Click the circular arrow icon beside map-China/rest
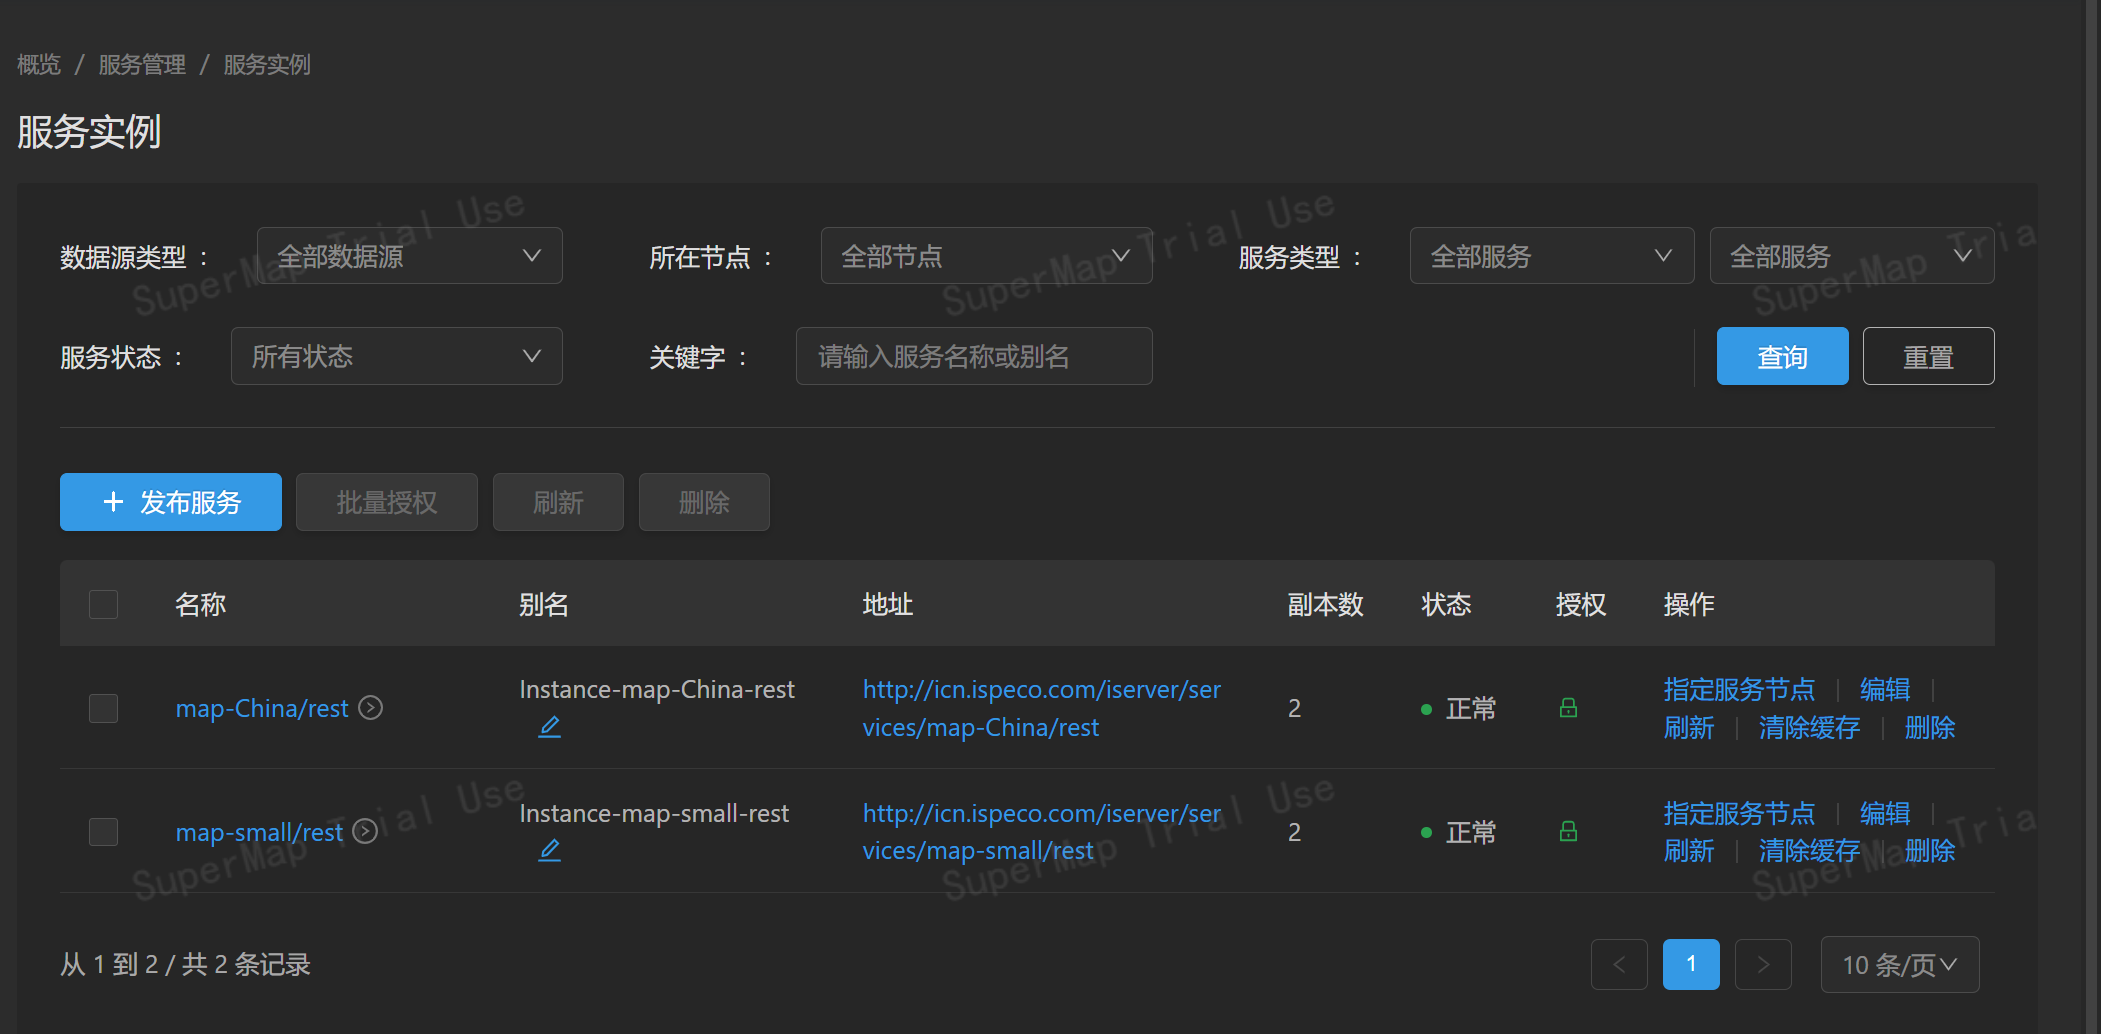 (369, 707)
